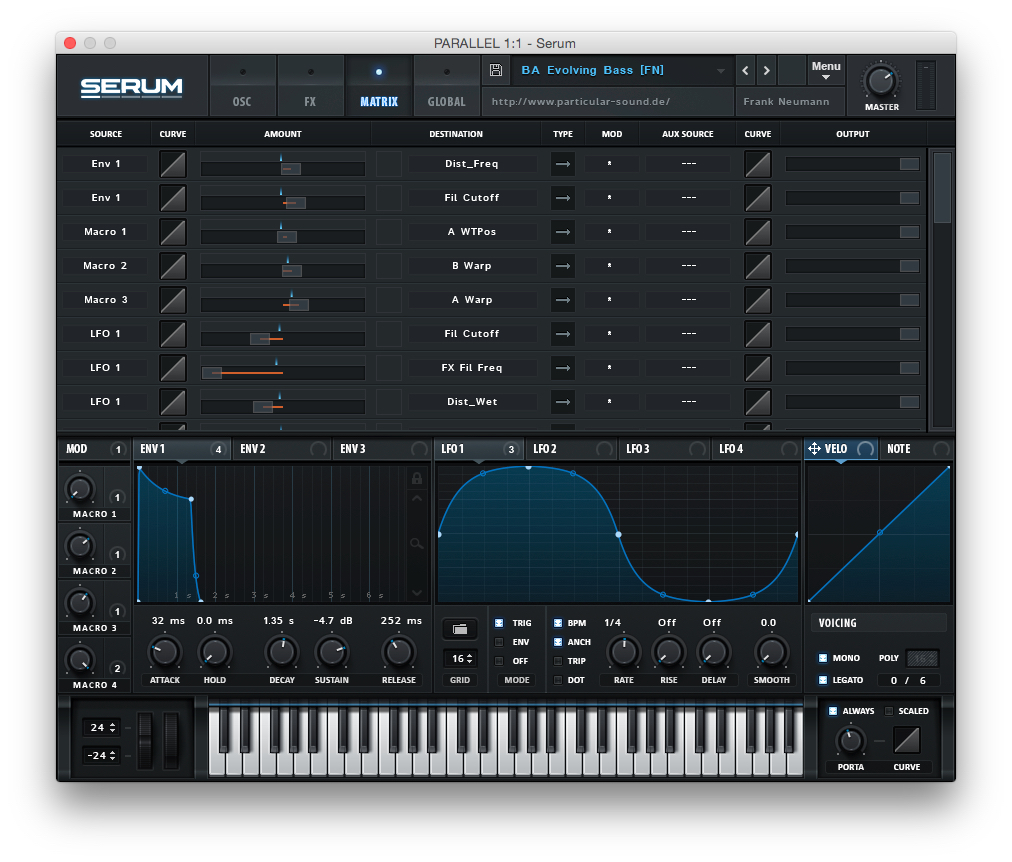Click the particular-sound.de URL field
The height and width of the screenshot is (862, 1012).
coord(607,102)
